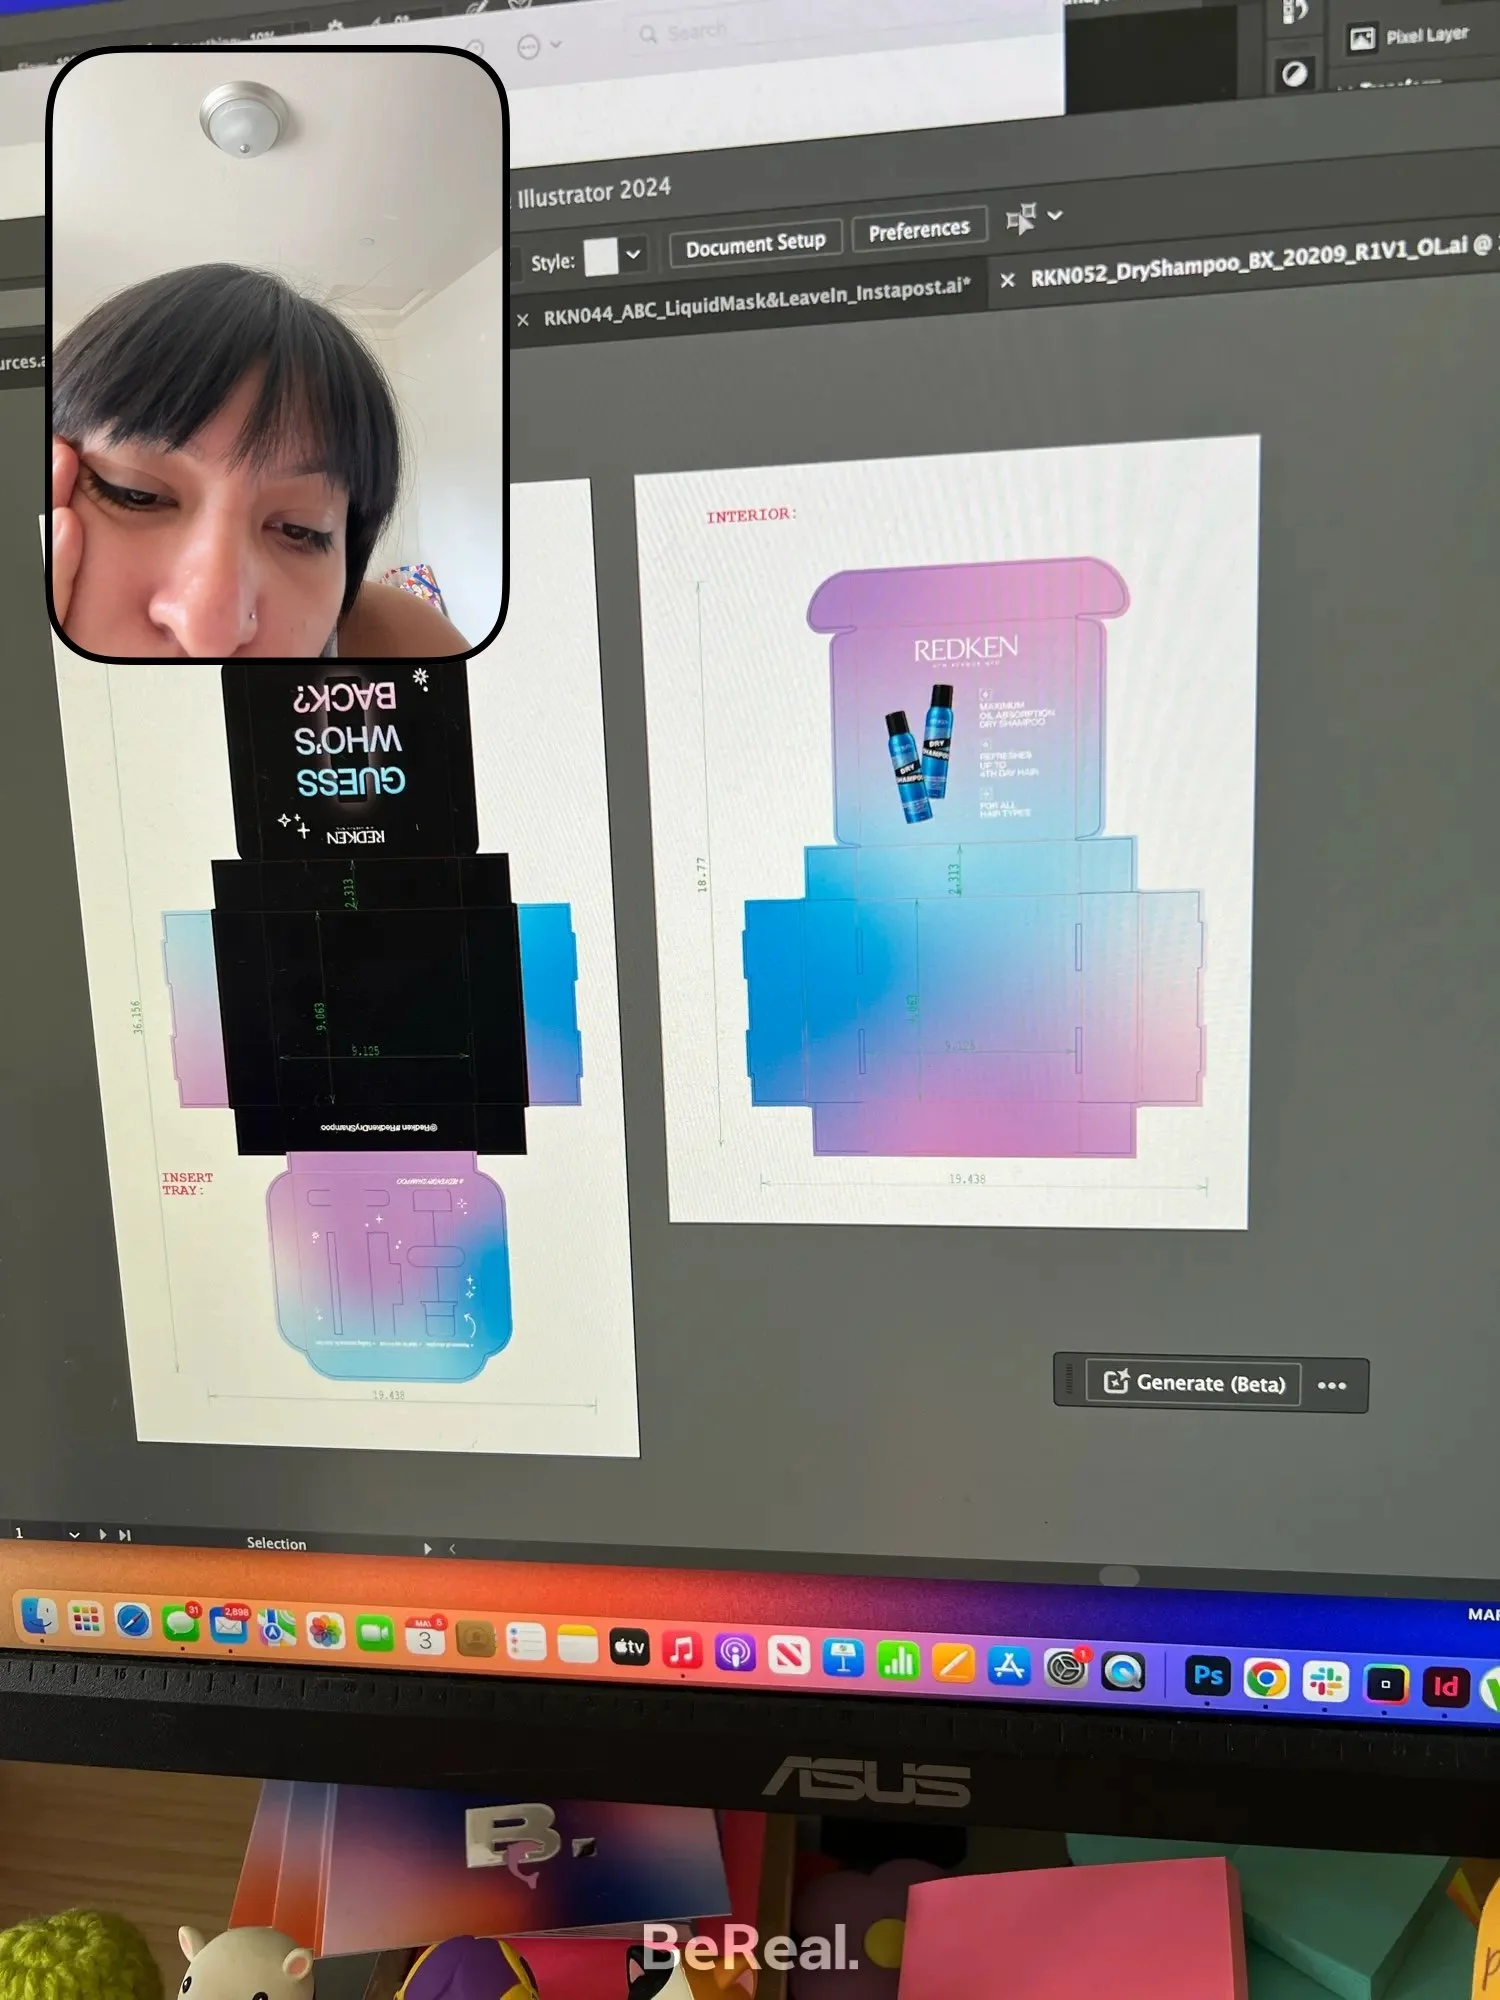Go to the next artboard arrow
Viewport: 1500px width, 2000px height.
(x=102, y=1534)
